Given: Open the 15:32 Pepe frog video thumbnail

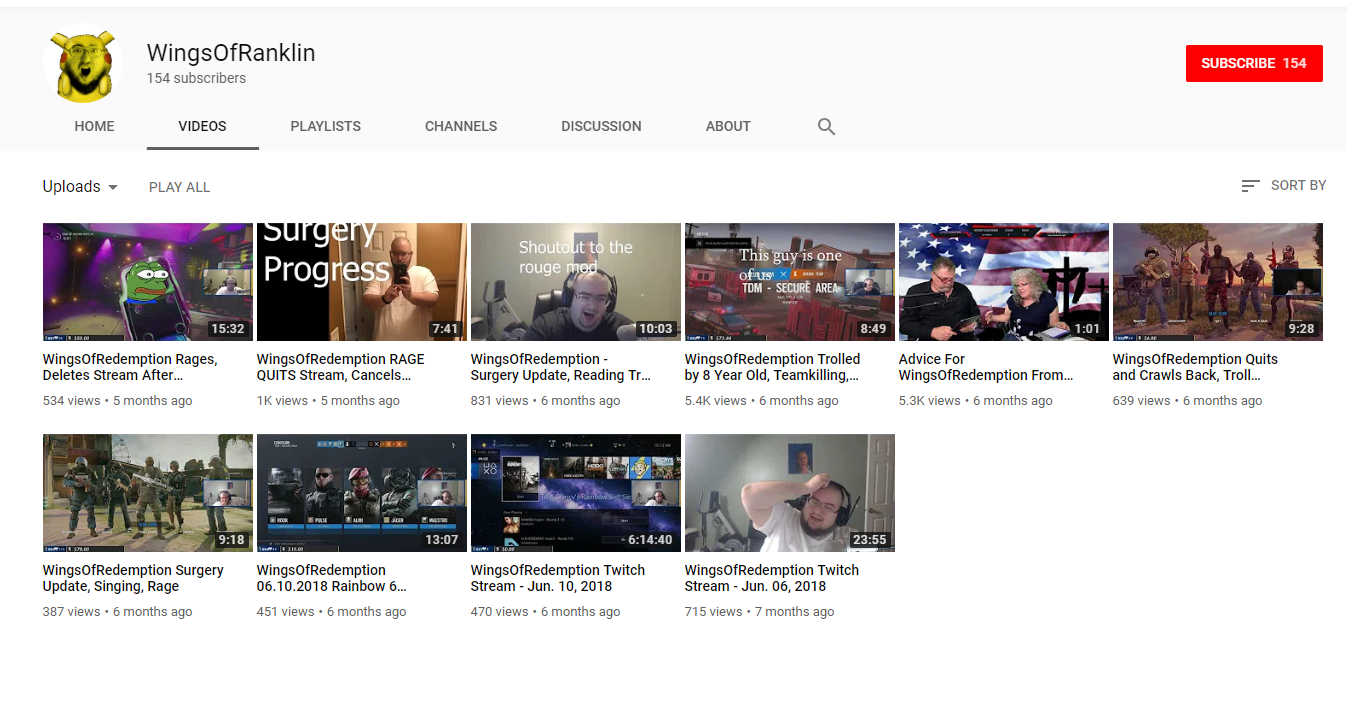Looking at the screenshot, I should [x=148, y=282].
